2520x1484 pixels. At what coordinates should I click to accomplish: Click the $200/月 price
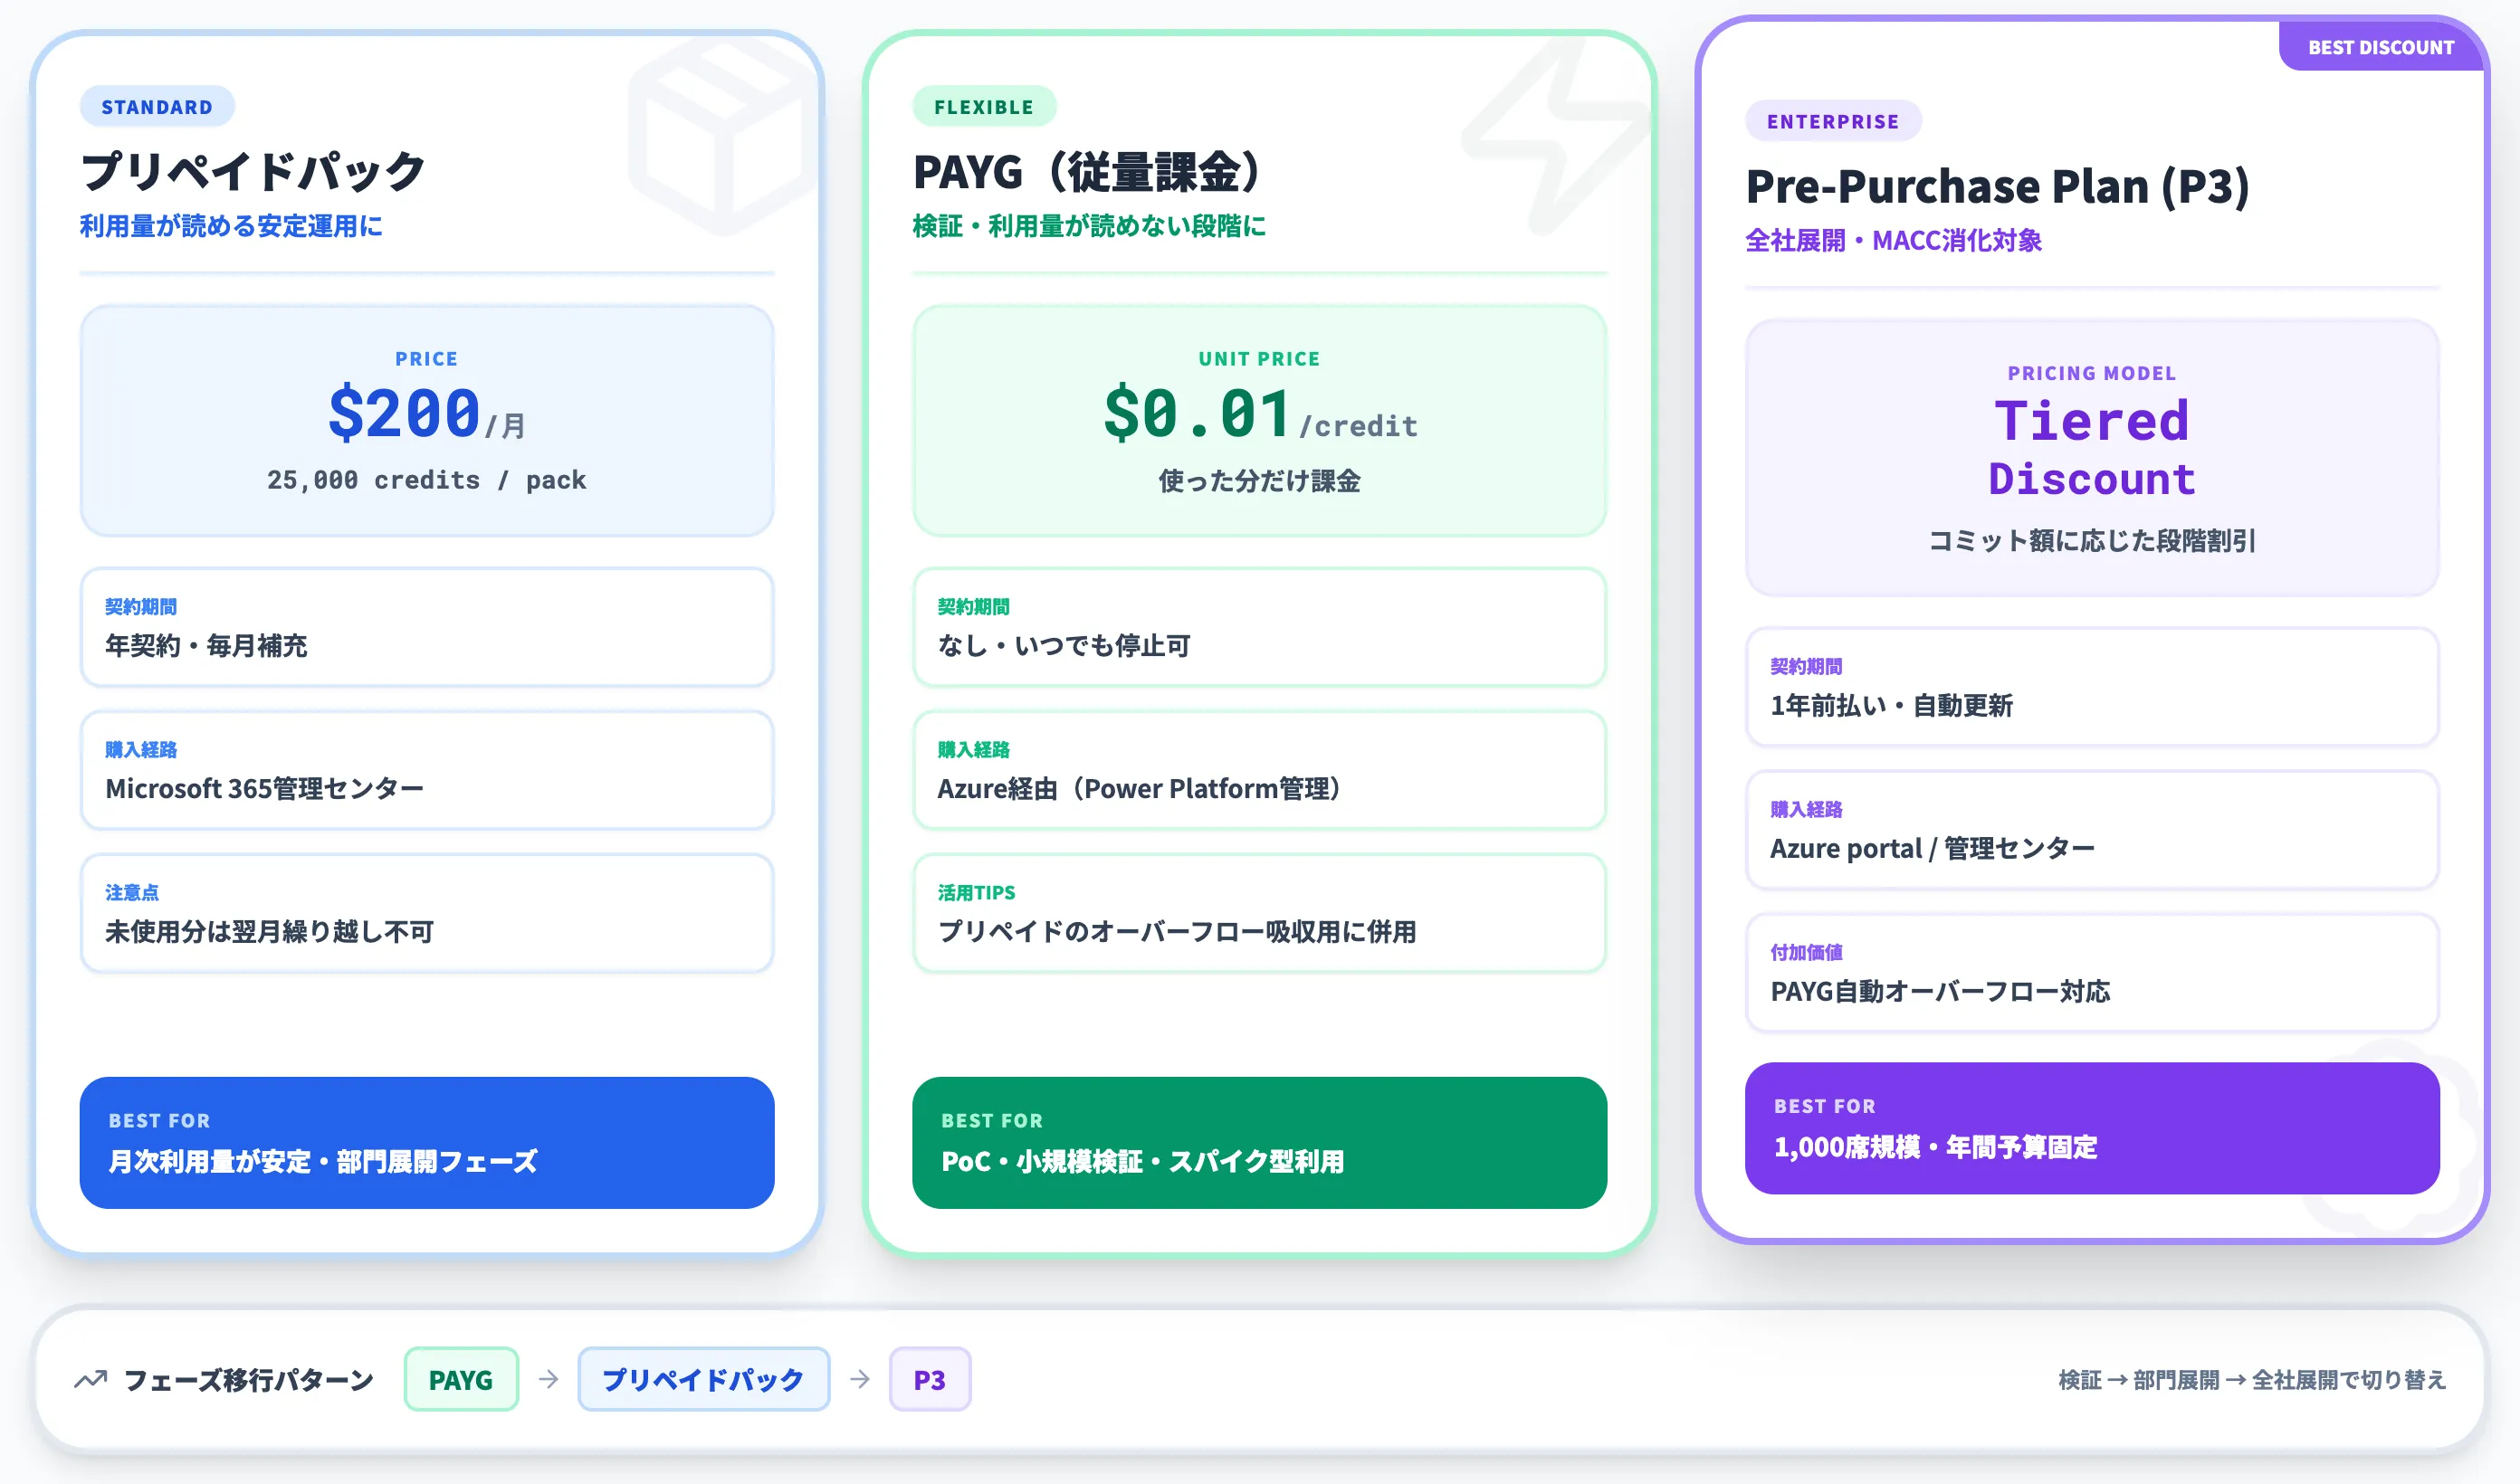[427, 413]
